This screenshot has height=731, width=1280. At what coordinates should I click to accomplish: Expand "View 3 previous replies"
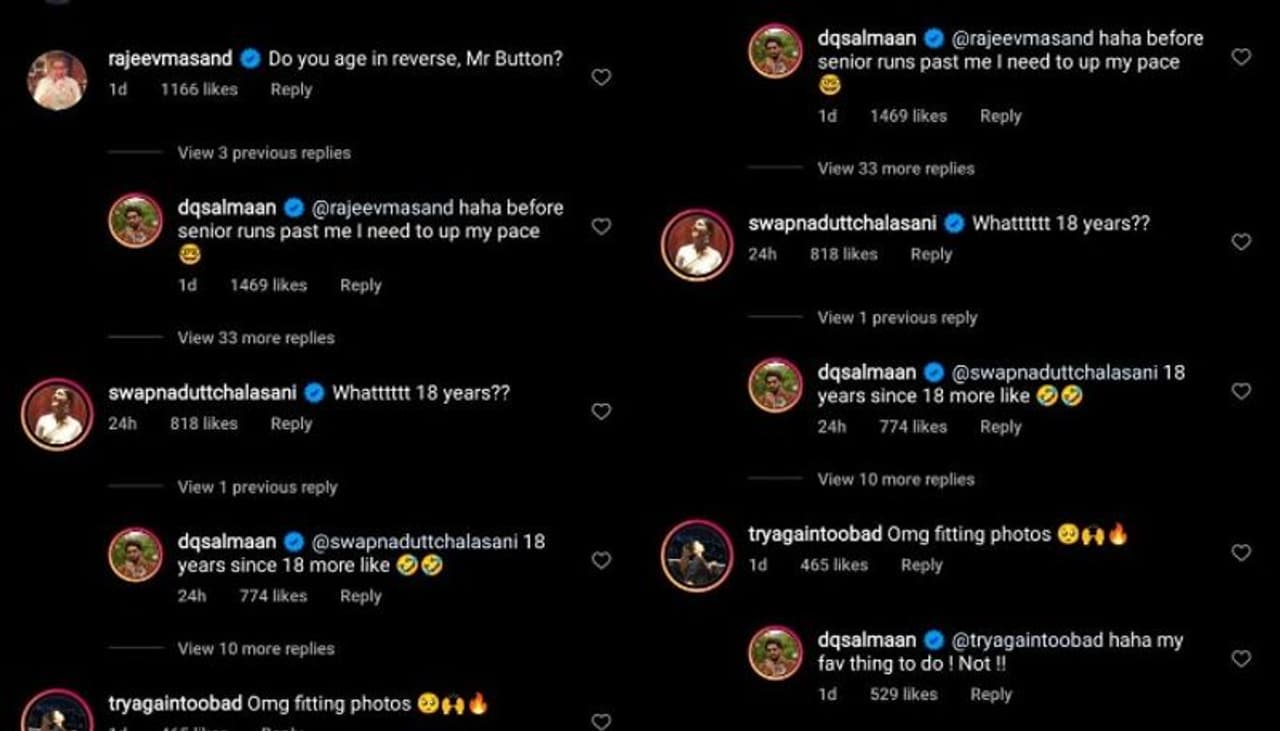coord(264,153)
